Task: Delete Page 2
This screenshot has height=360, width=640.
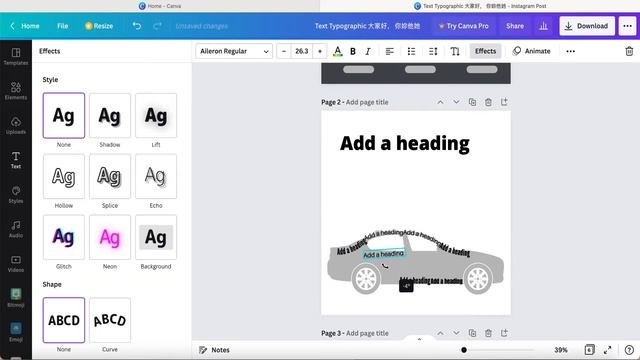Action: [488, 102]
